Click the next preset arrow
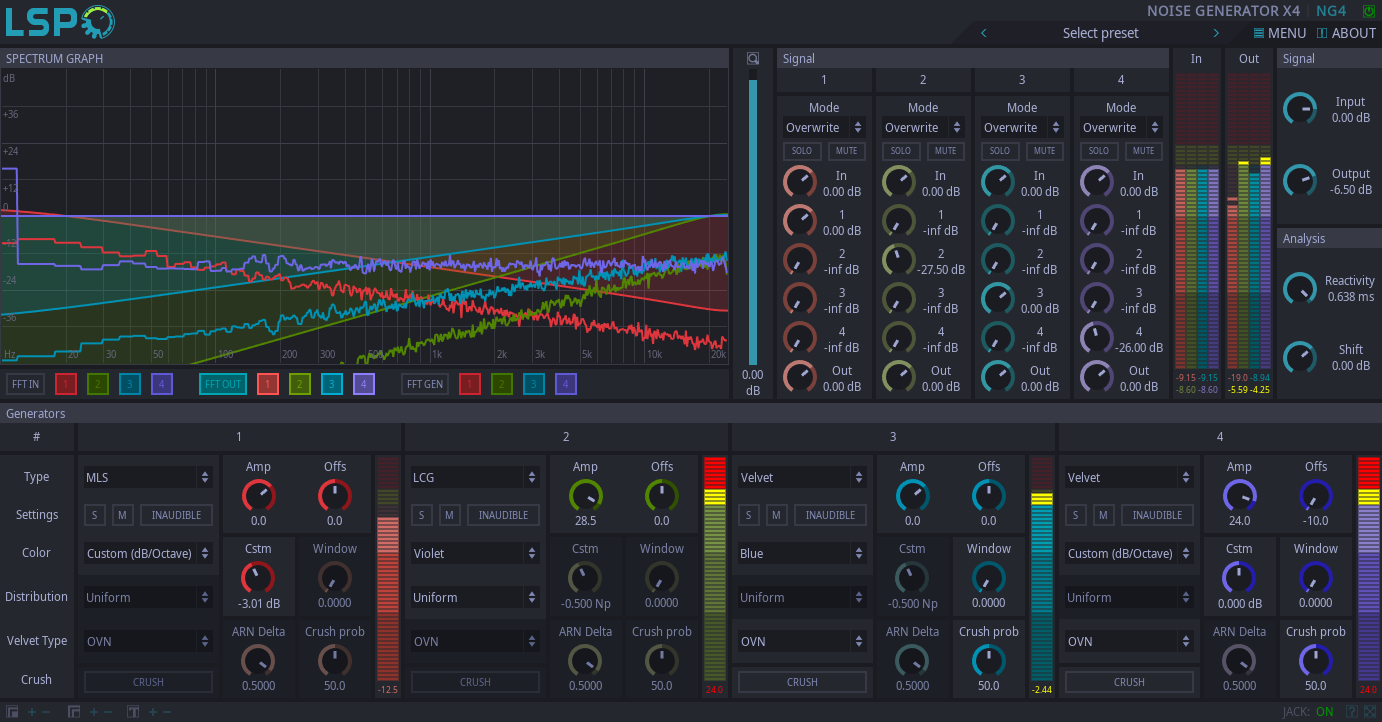Screen dimensions: 1382x722 1217,33
